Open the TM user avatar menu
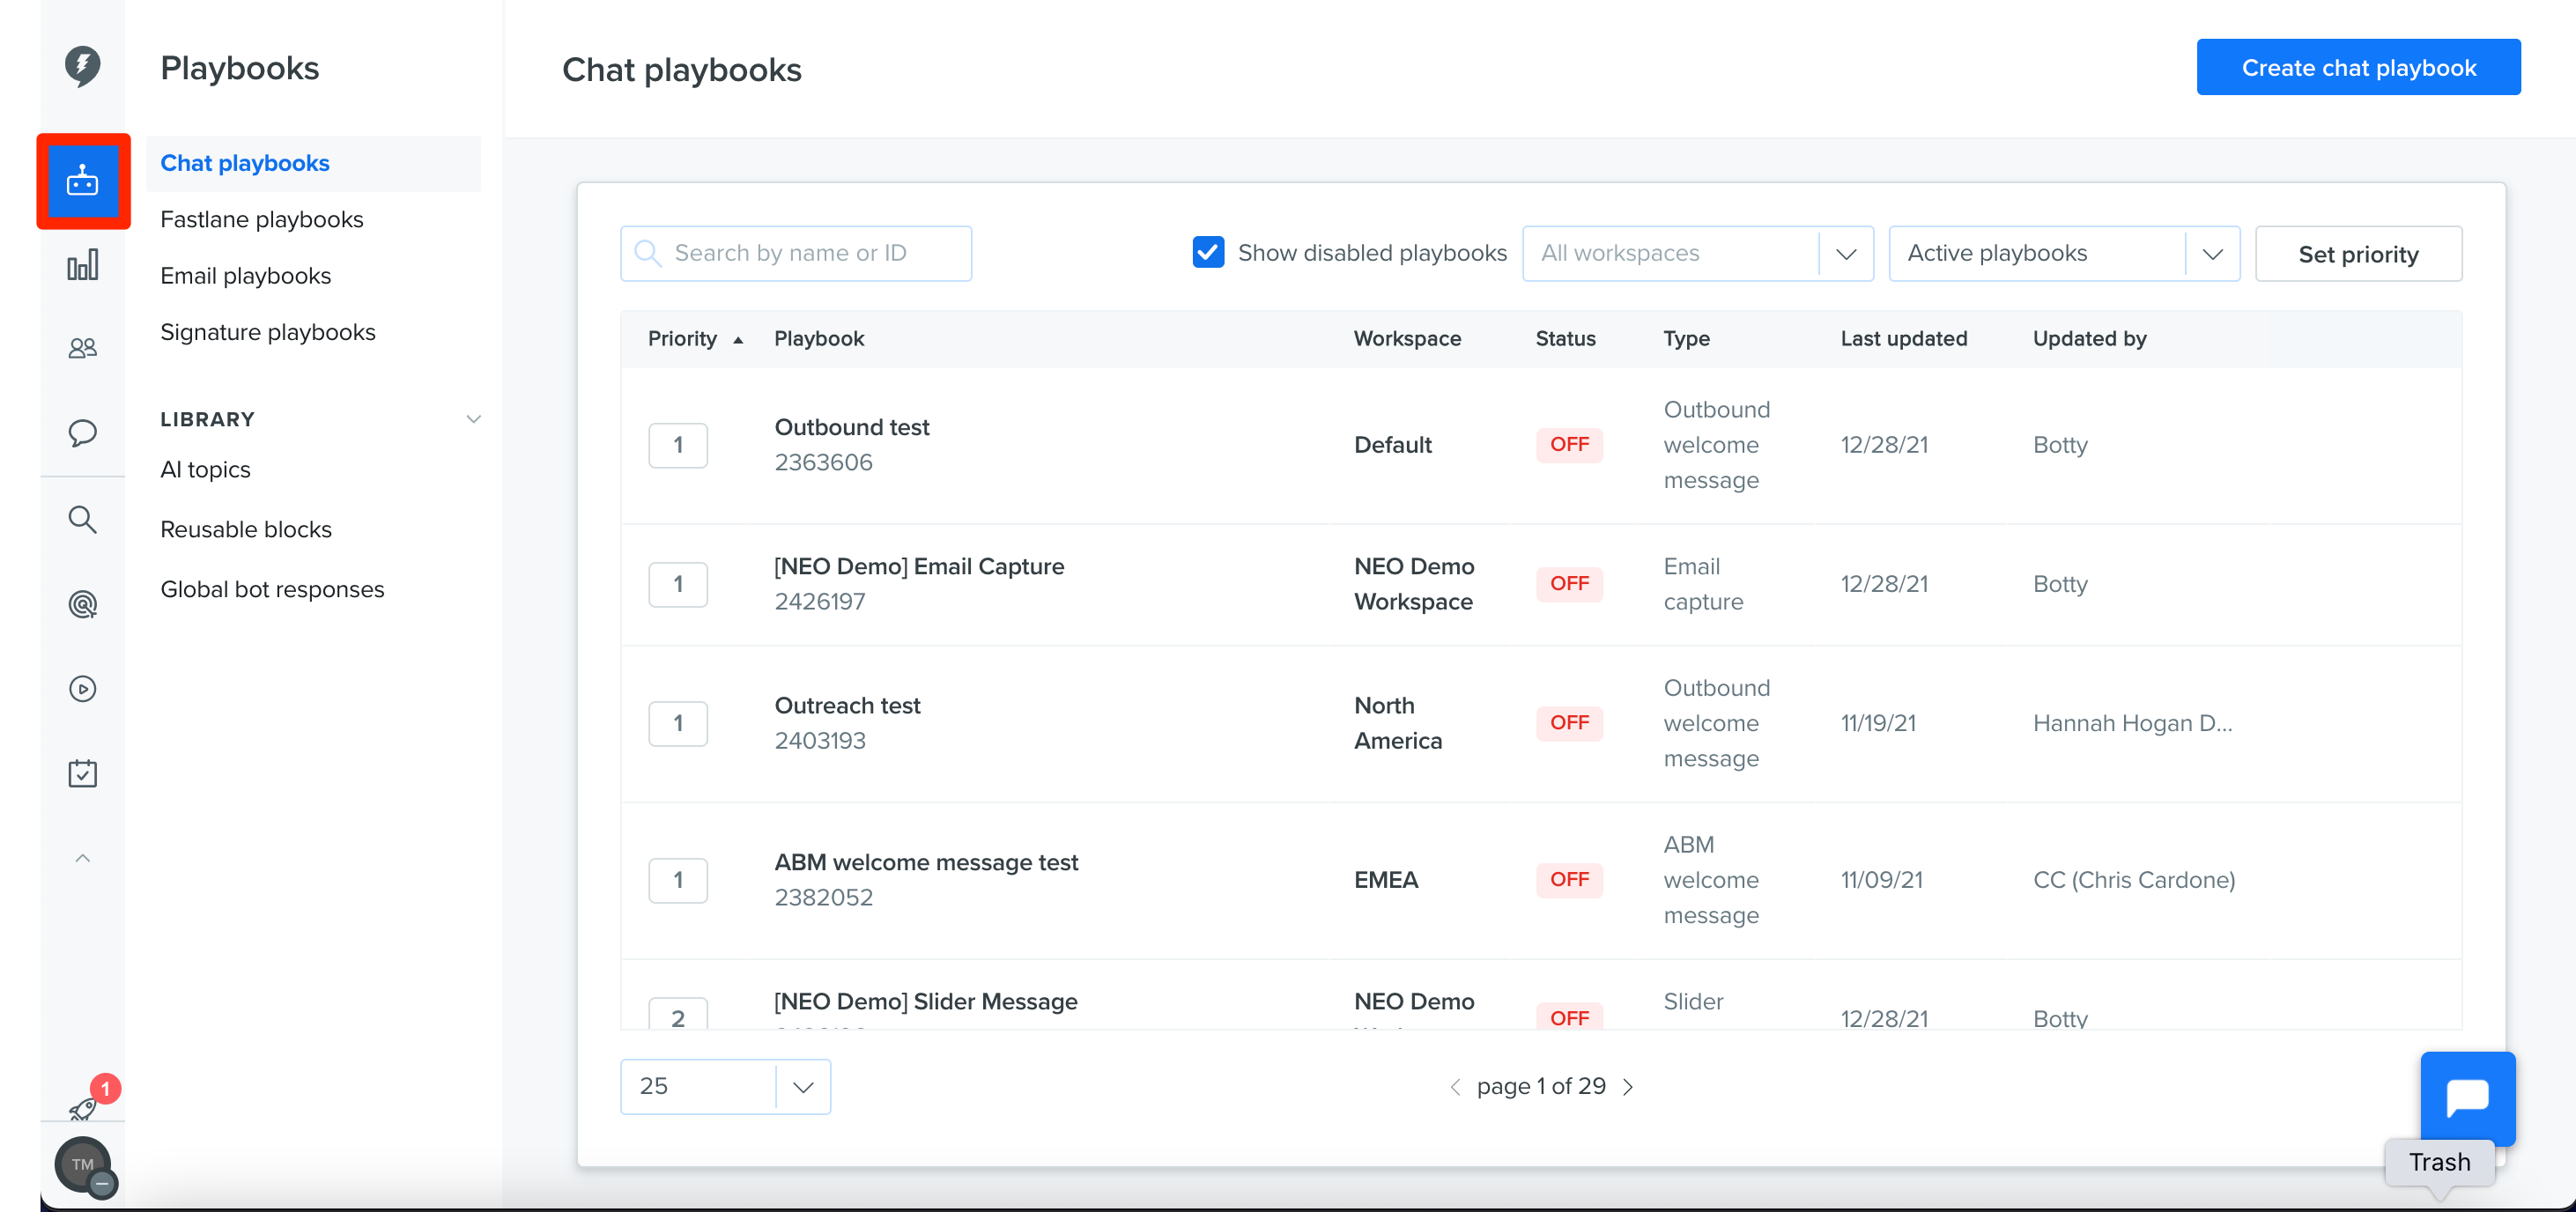The width and height of the screenshot is (2576, 1212). click(84, 1164)
